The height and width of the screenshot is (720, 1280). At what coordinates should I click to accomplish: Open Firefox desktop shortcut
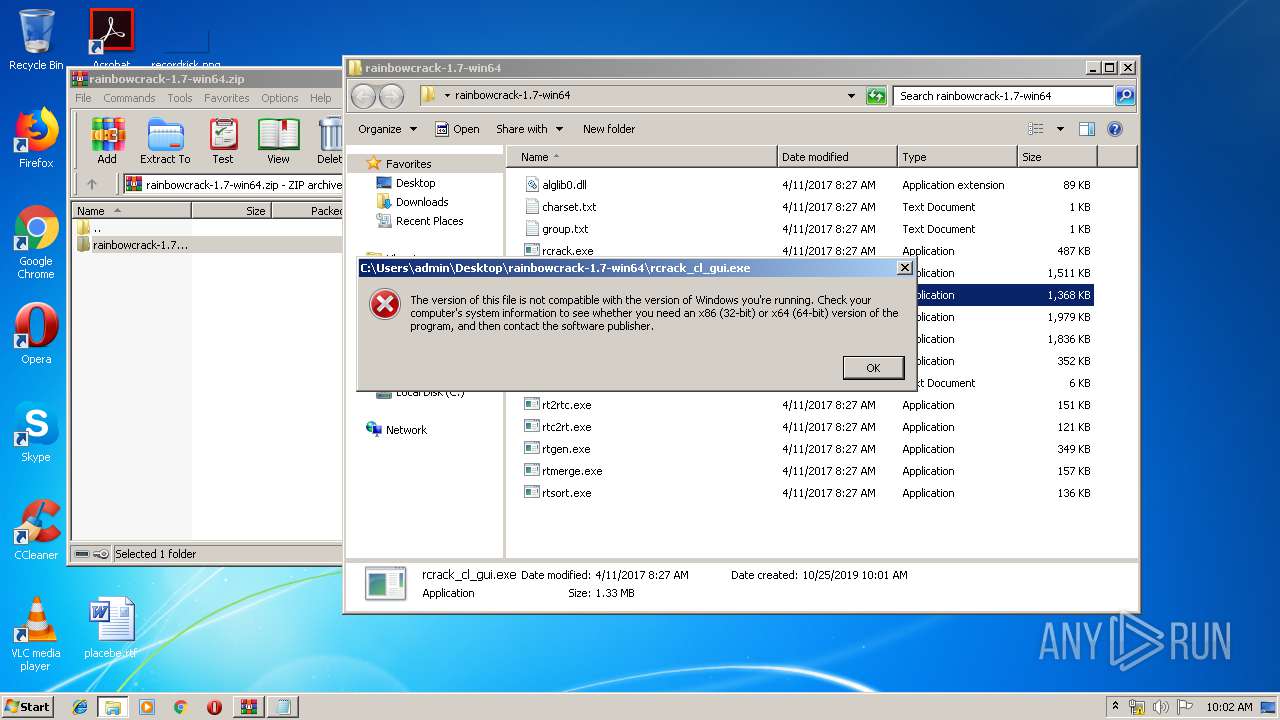click(36, 139)
